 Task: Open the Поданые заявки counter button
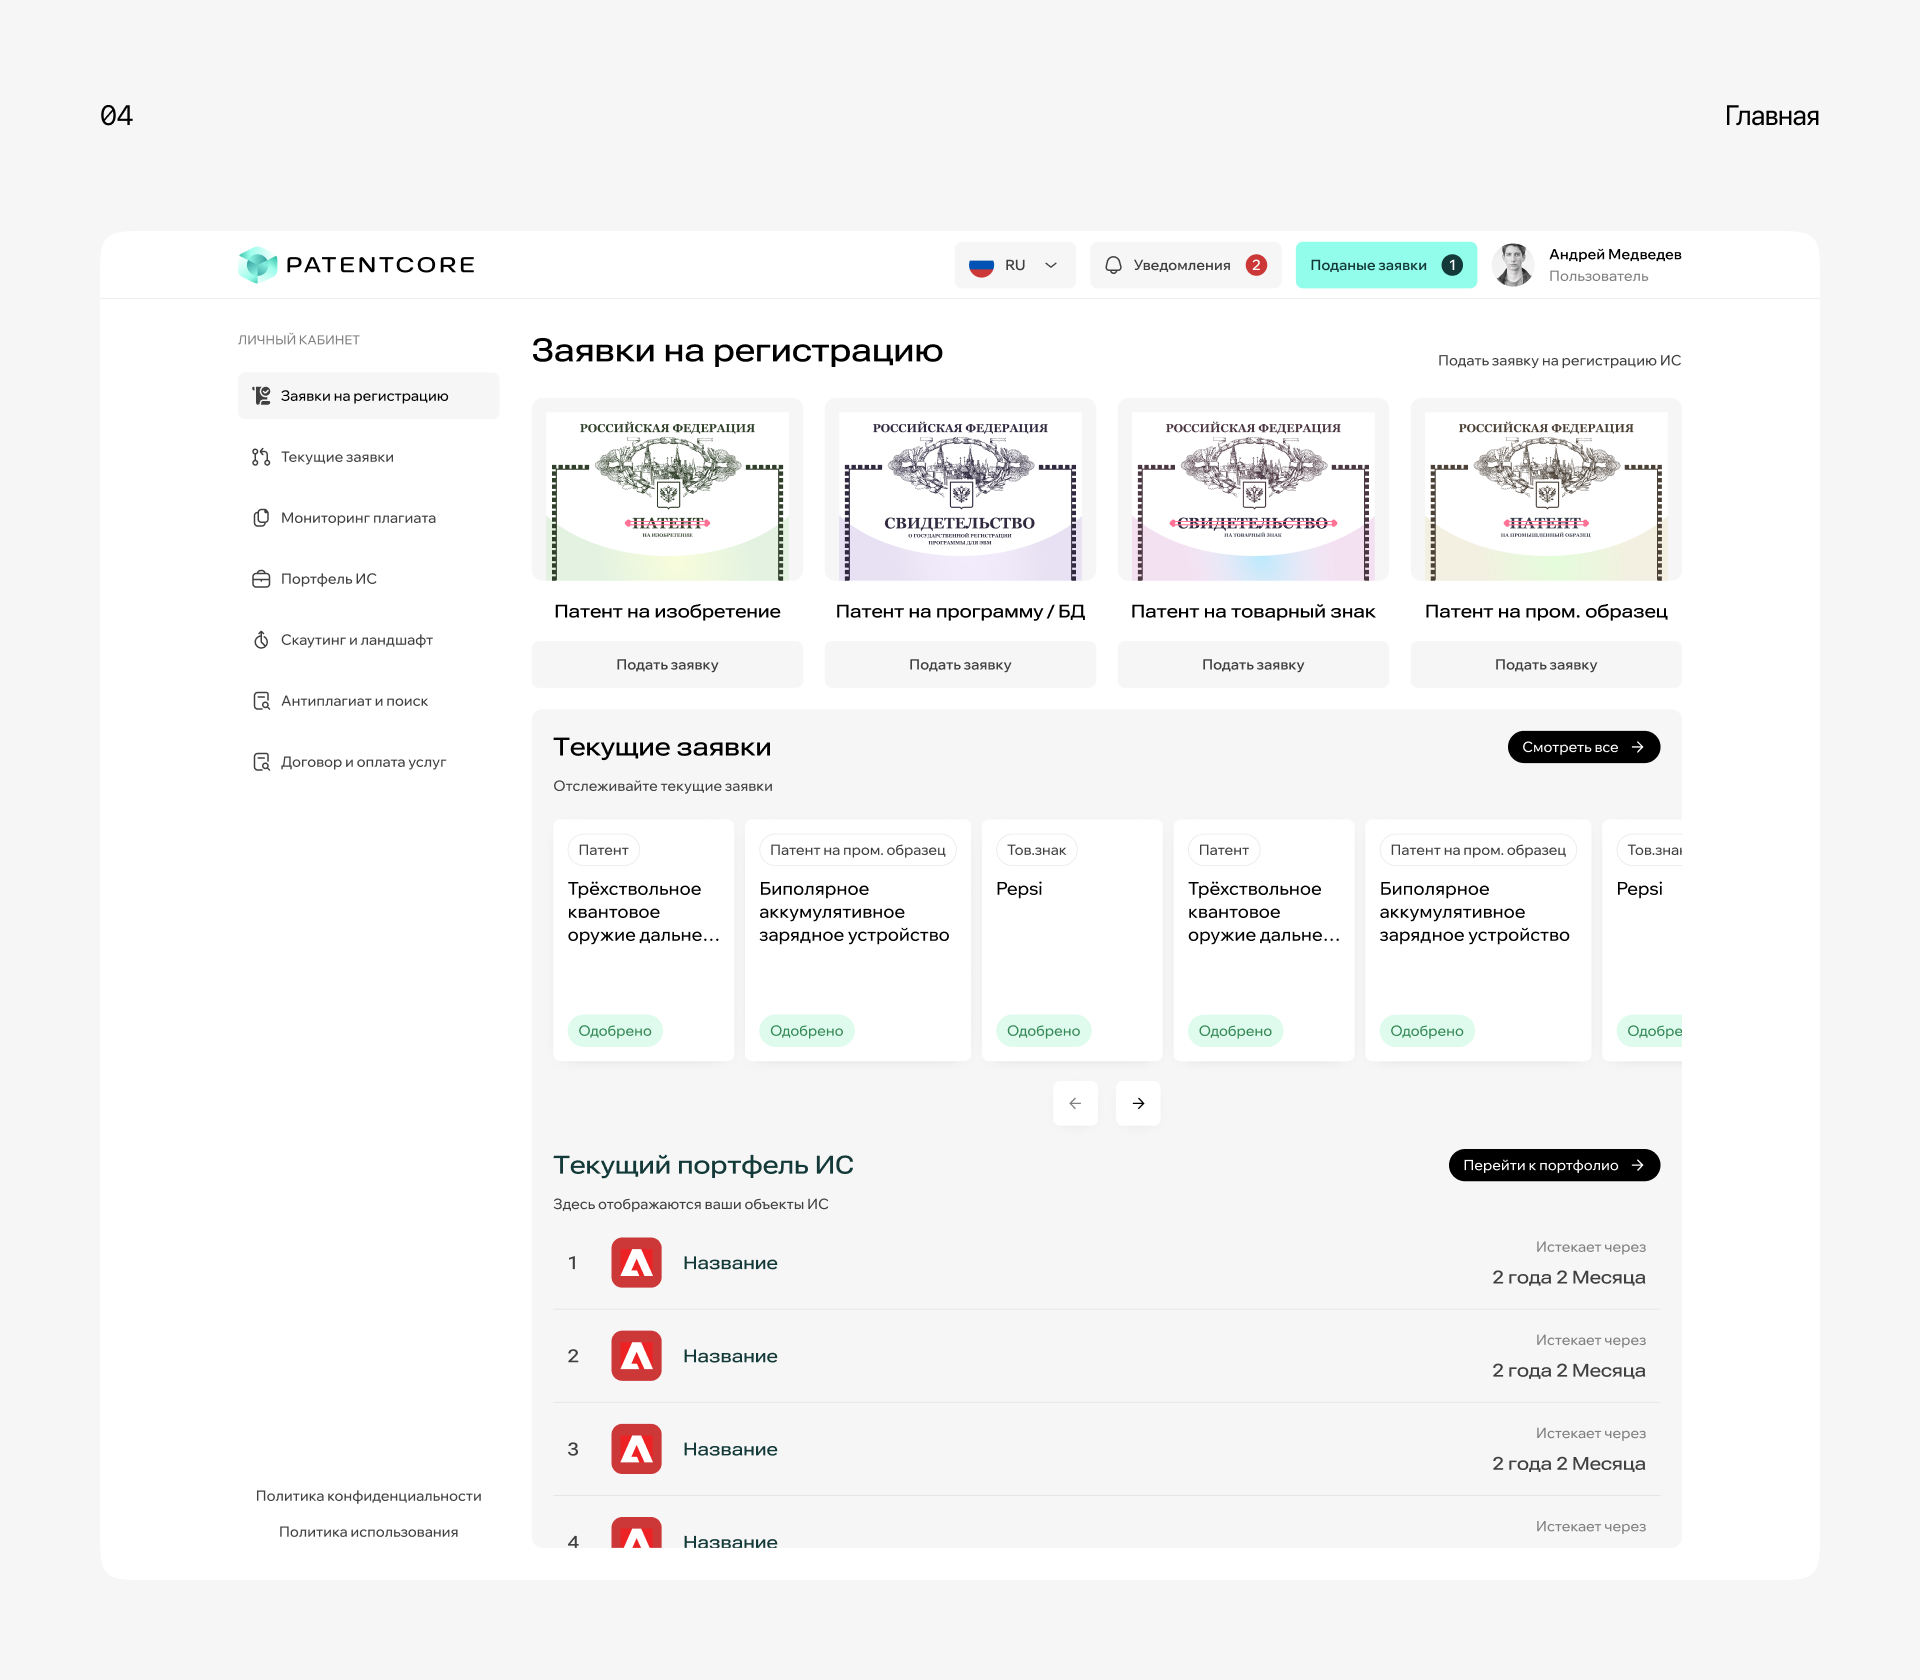point(1385,265)
